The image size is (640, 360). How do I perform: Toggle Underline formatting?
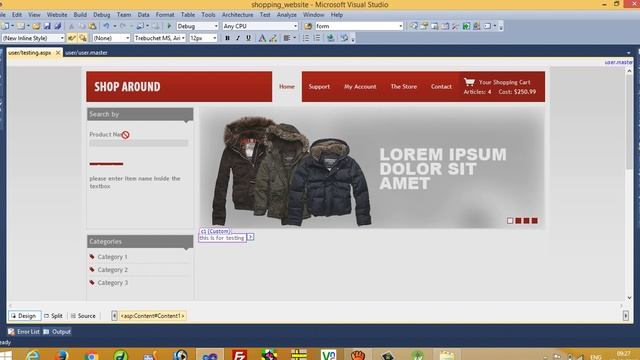[248, 38]
